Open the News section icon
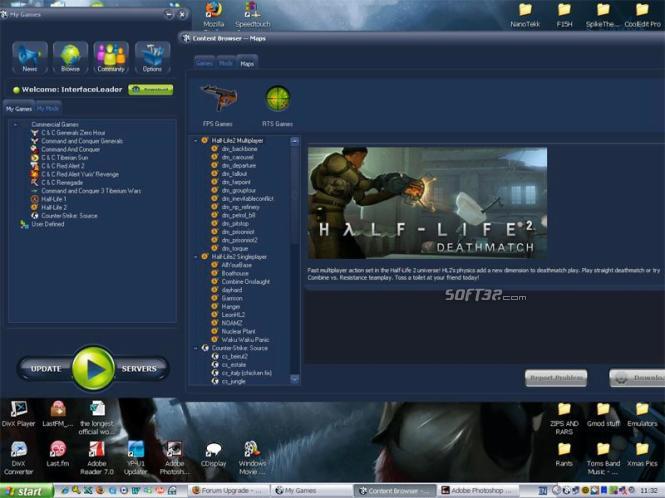Viewport: 665px width, 498px height. [30, 57]
